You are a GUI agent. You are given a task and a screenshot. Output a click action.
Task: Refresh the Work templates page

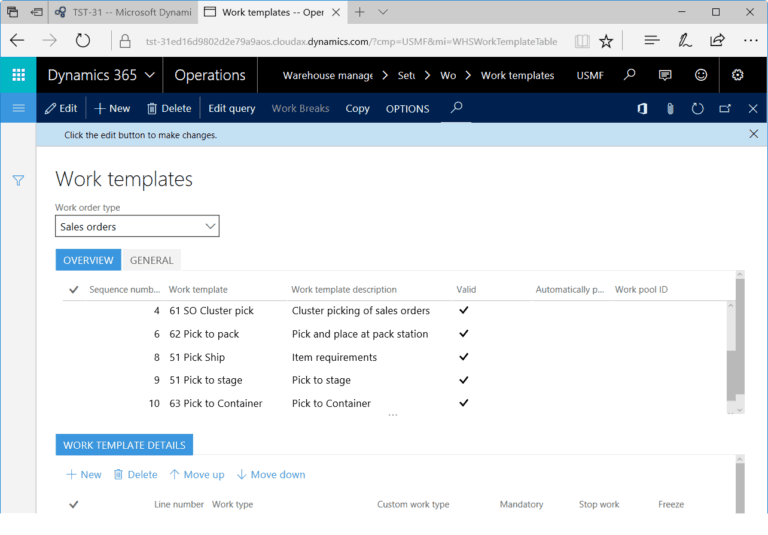click(x=697, y=109)
